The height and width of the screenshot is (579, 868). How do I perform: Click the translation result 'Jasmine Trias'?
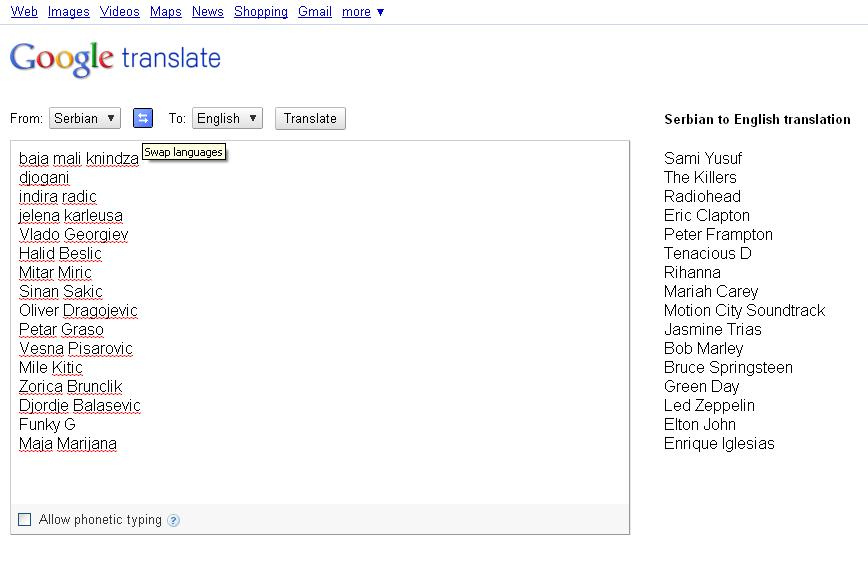tap(713, 329)
